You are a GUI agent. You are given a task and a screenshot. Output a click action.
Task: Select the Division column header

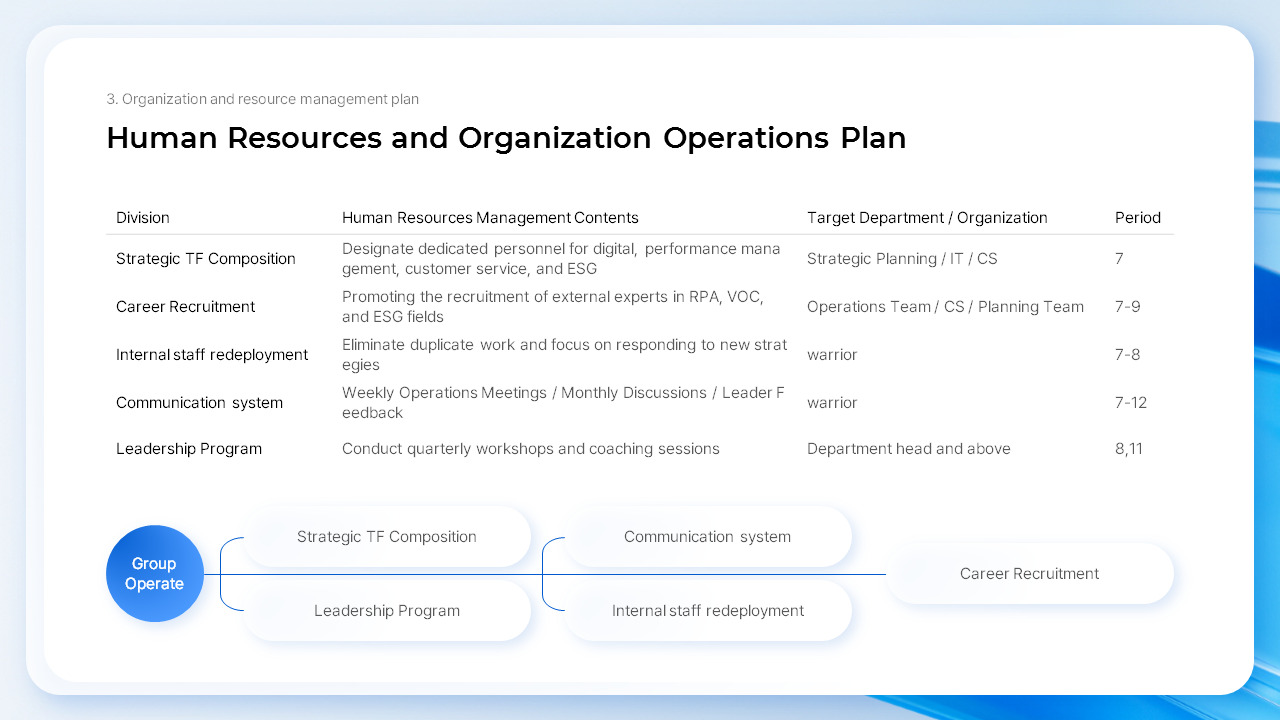143,217
